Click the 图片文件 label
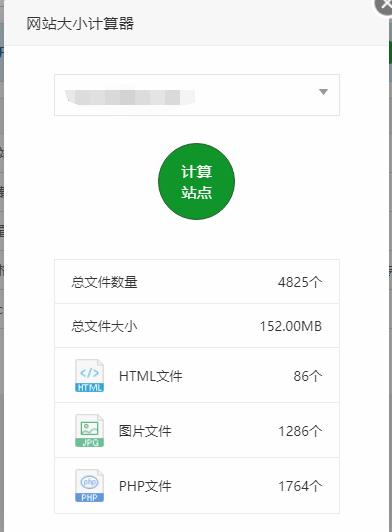The image size is (392, 532). [145, 431]
